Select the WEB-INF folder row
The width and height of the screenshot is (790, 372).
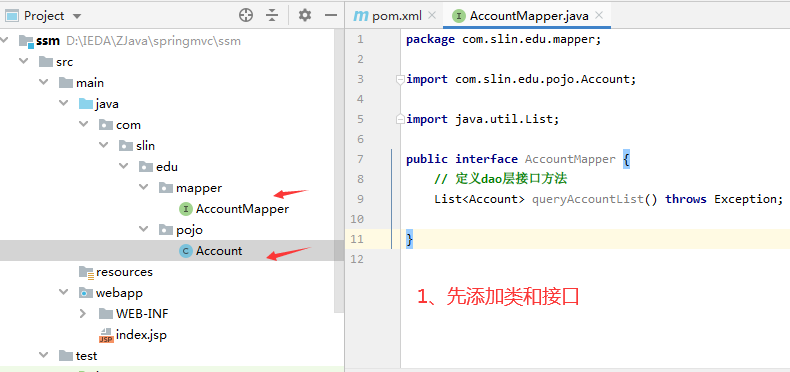[142, 314]
